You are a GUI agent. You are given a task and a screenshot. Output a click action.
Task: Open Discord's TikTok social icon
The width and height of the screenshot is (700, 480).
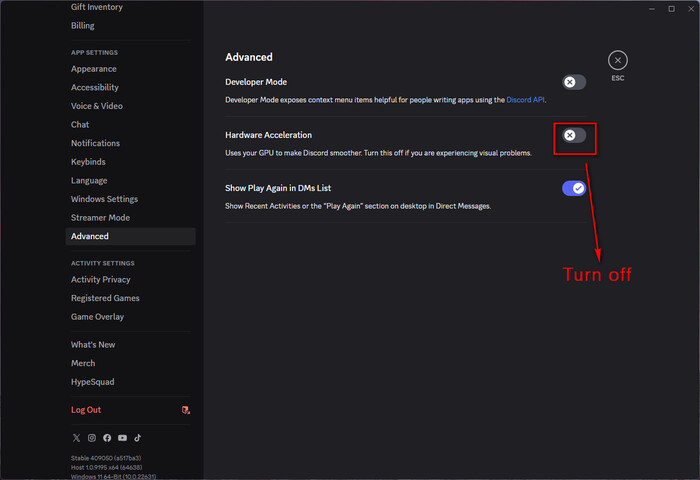coord(138,438)
